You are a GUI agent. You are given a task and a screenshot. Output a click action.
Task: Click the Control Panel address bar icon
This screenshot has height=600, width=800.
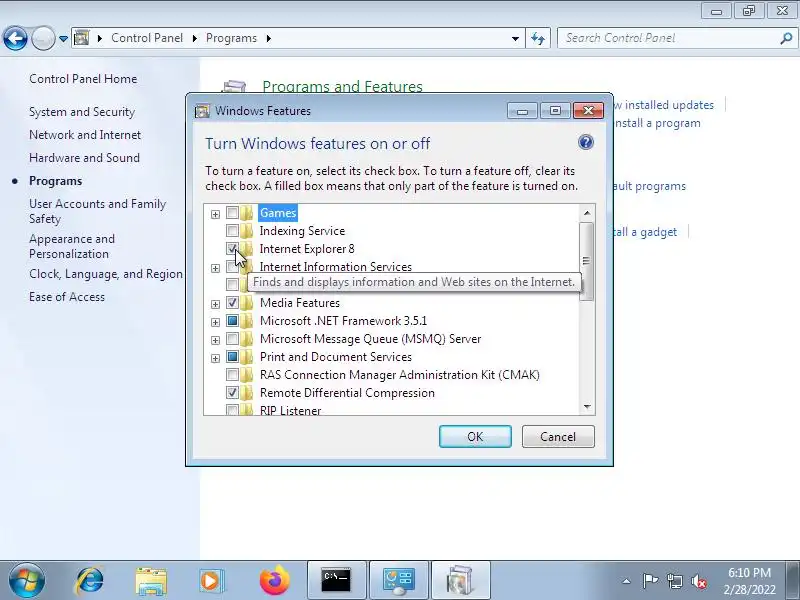82,38
